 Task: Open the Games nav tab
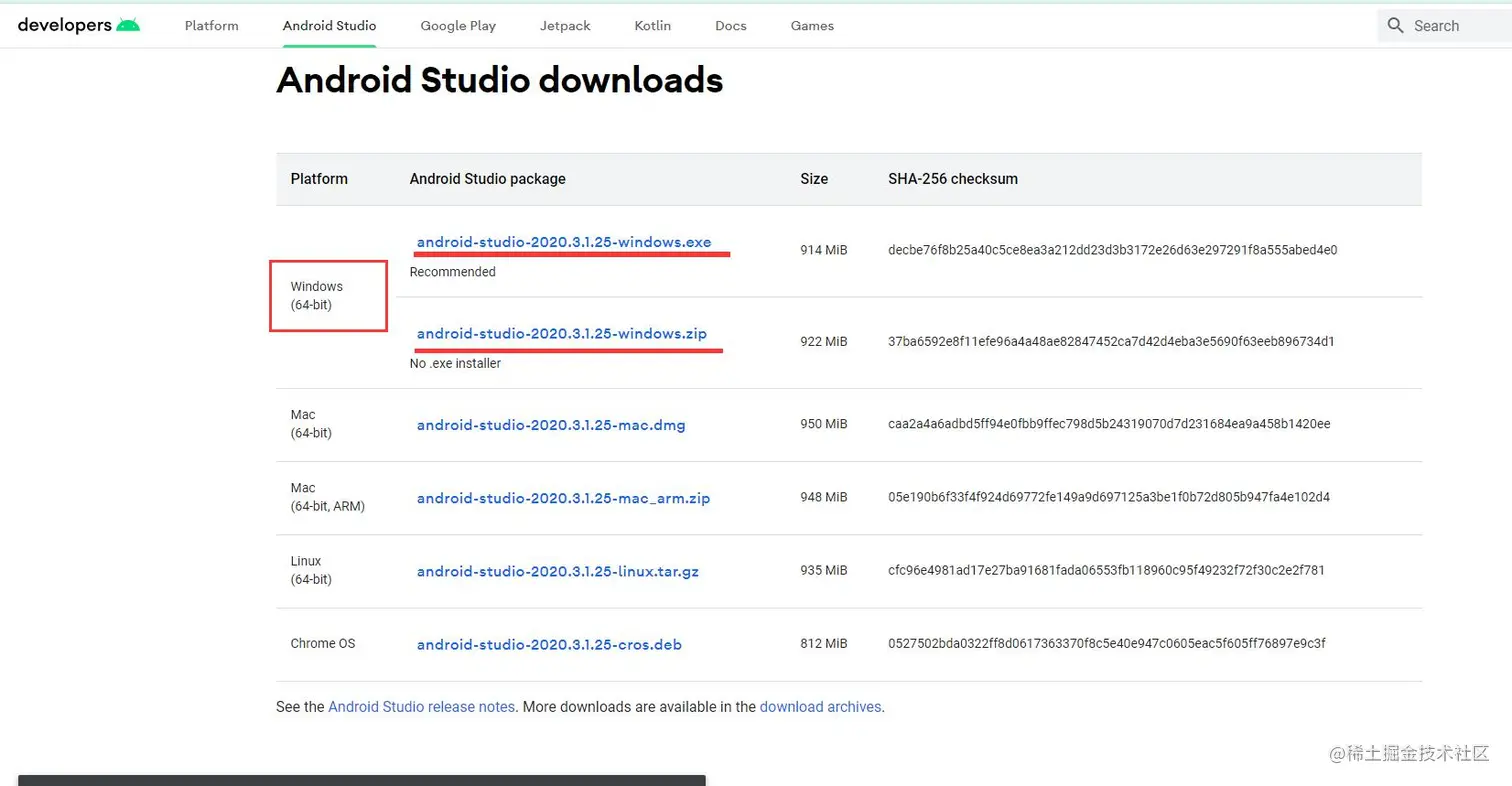coord(812,26)
